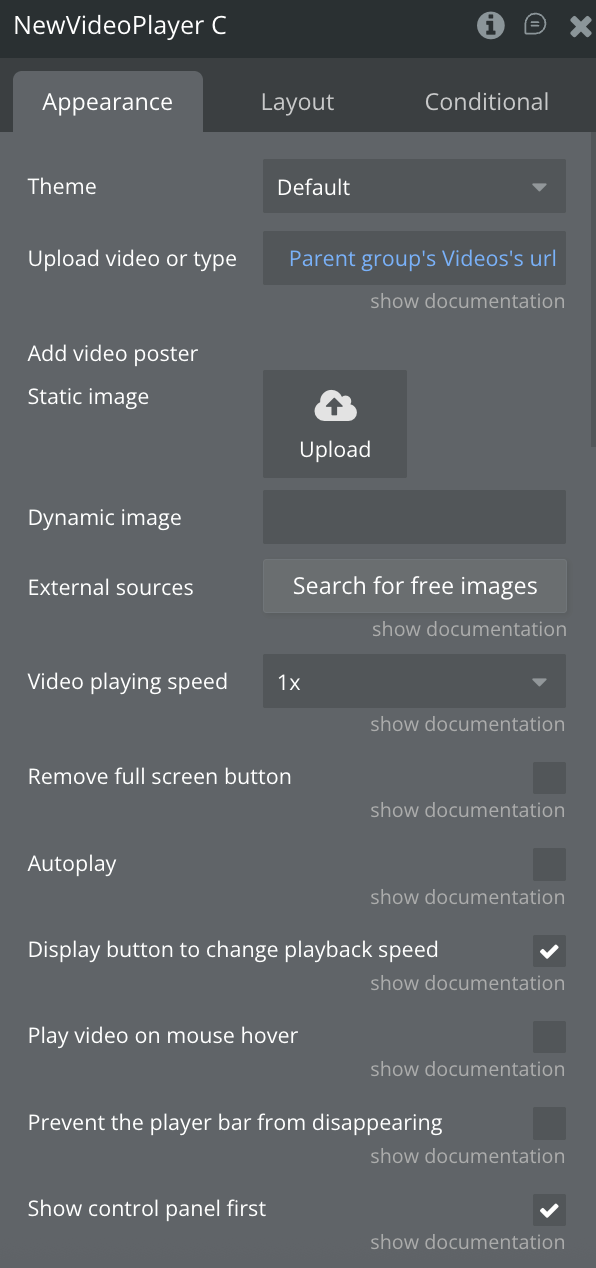
Task: Click the cloud upload icon
Action: tap(335, 406)
